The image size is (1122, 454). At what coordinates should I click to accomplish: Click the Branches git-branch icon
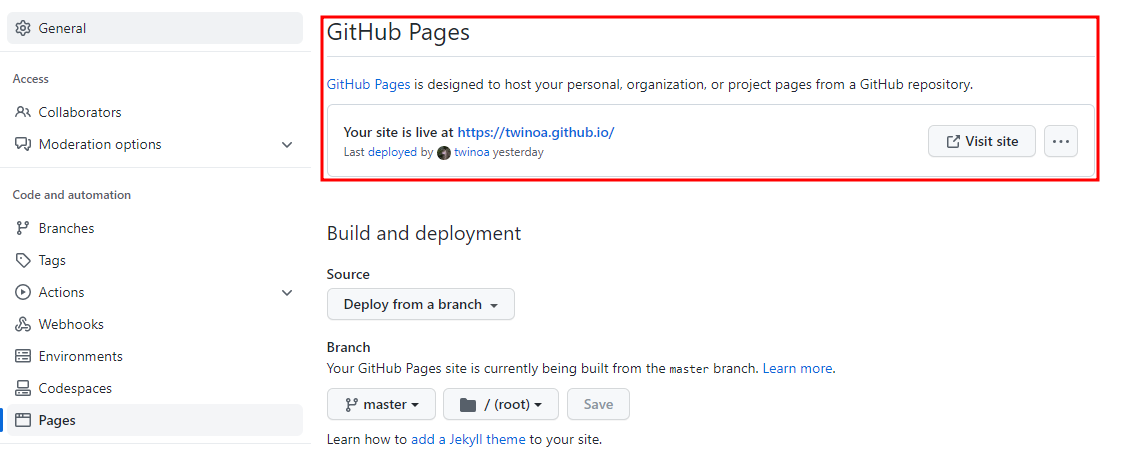click(x=23, y=228)
